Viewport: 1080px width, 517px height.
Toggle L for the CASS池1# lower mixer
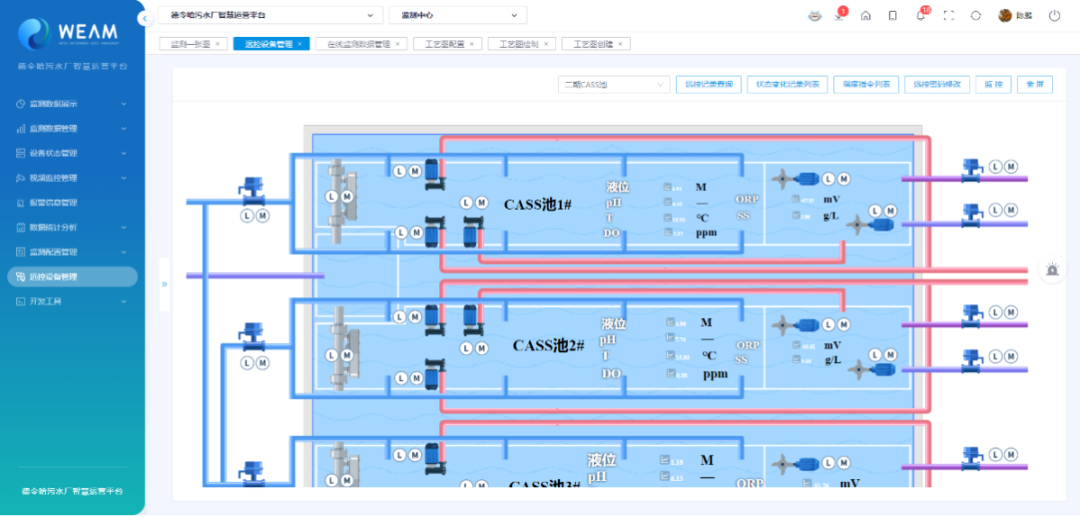point(875,211)
